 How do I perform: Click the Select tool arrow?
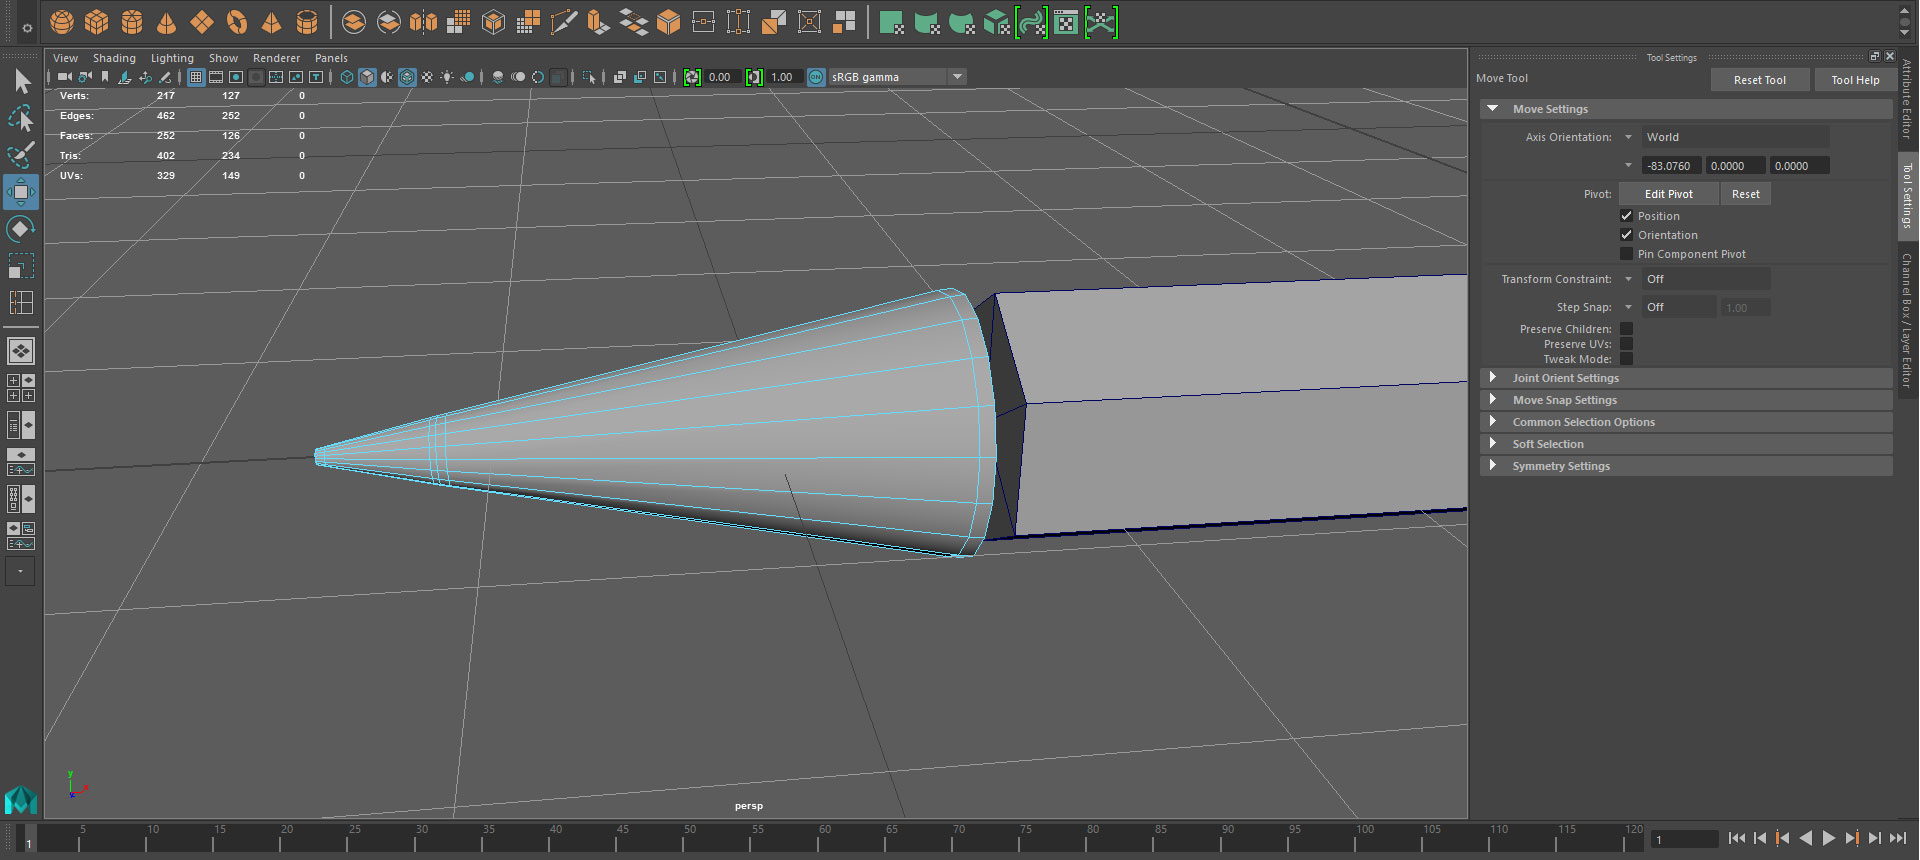click(21, 82)
